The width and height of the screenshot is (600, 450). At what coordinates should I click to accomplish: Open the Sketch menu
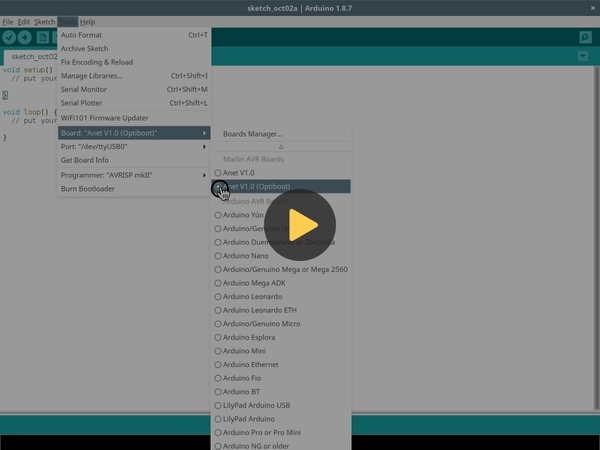point(44,22)
